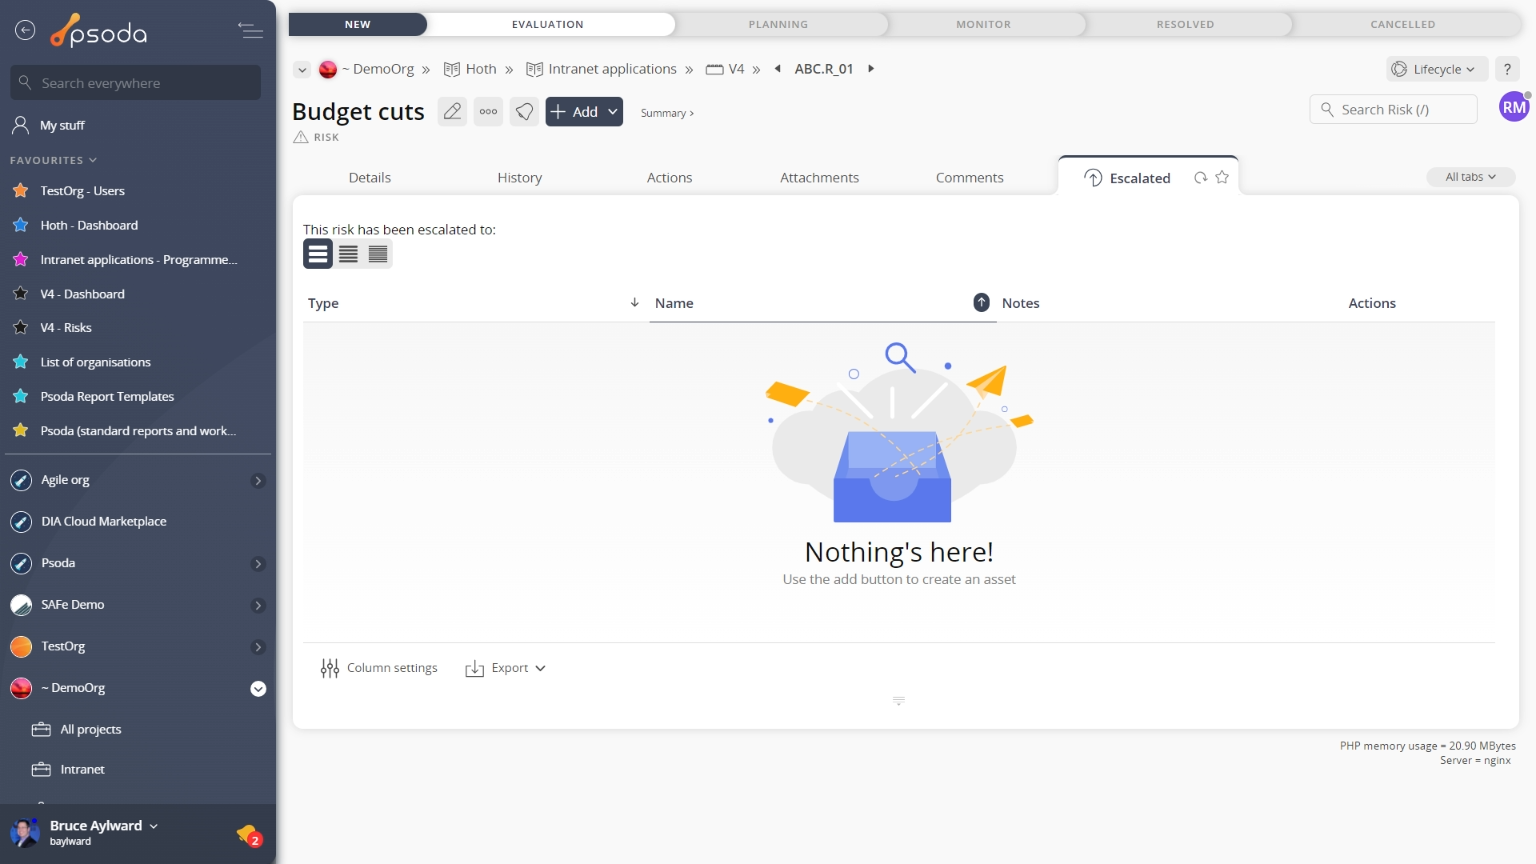Refresh the Escalated tab with the reload icon
Viewport: 1536px width, 864px height.
pos(1200,178)
